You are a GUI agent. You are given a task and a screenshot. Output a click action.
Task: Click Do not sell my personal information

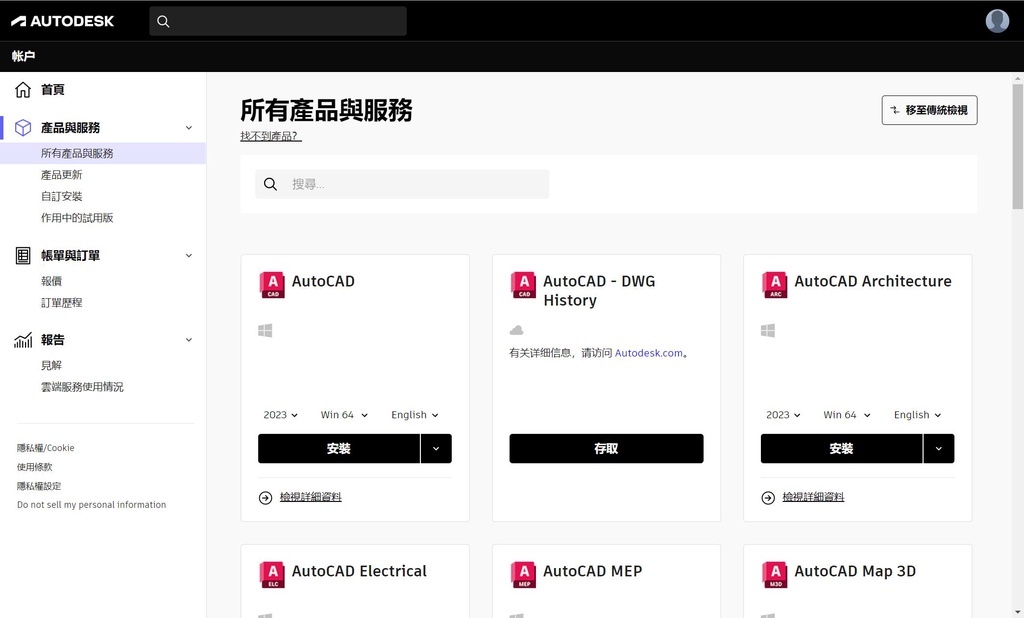91,505
